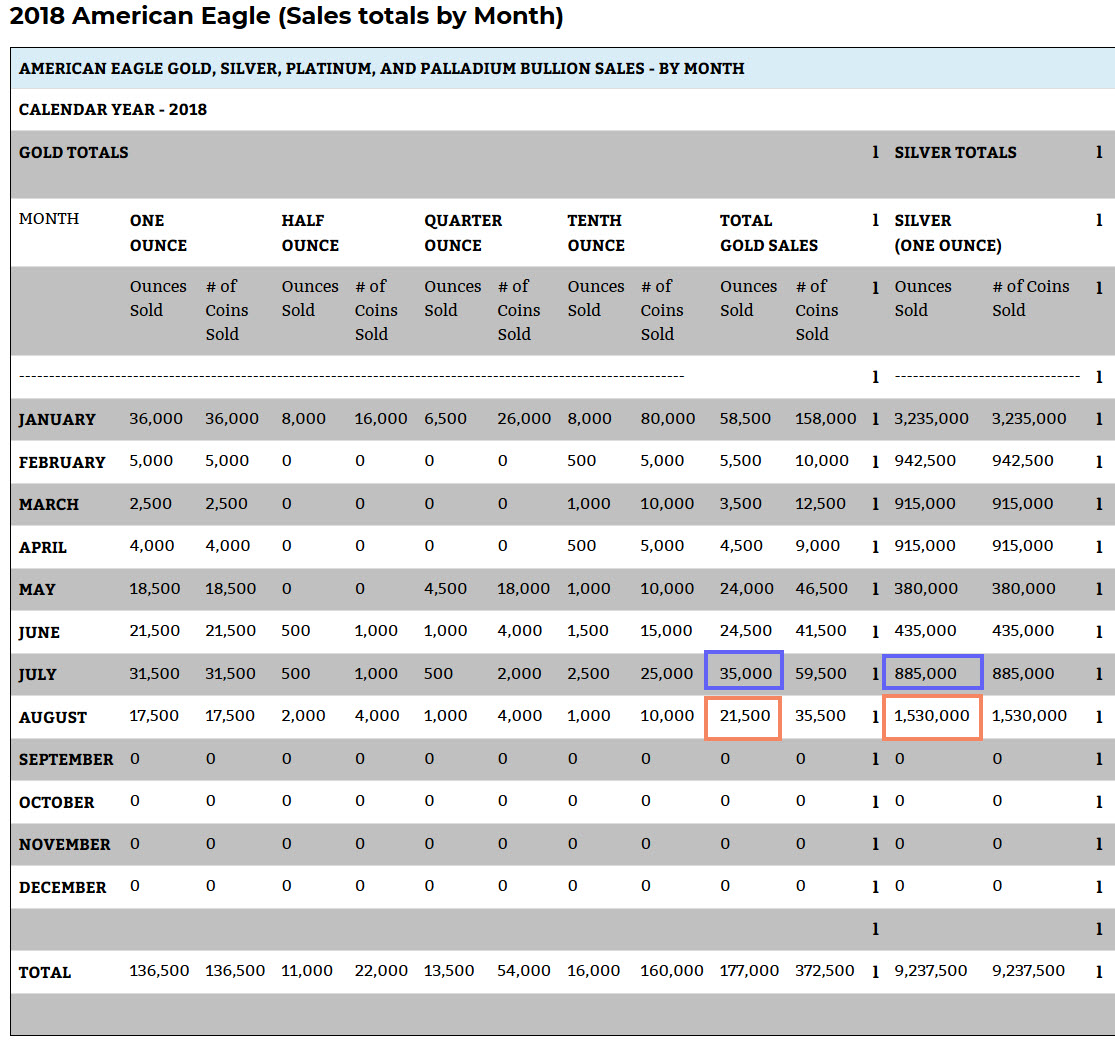Click the "MONTH" column header
Screen dimensions: 1115x1041
(x=49, y=218)
